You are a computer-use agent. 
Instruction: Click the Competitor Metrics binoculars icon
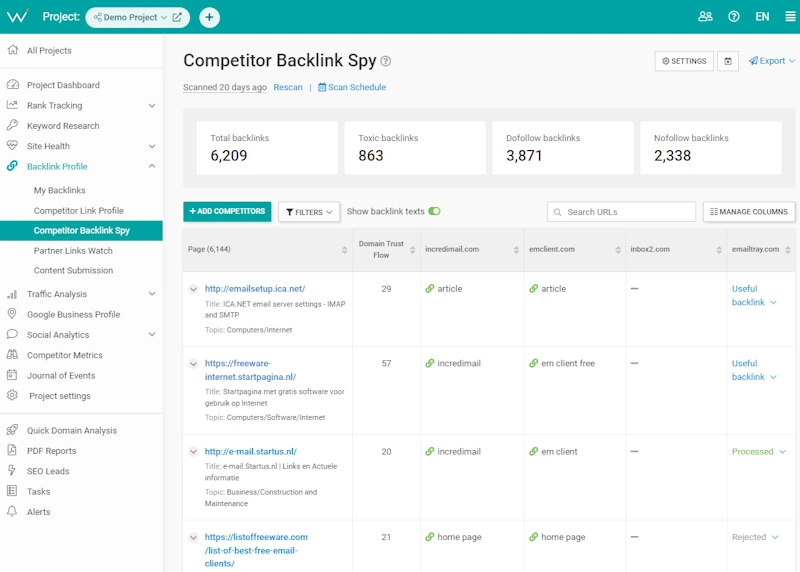12,355
